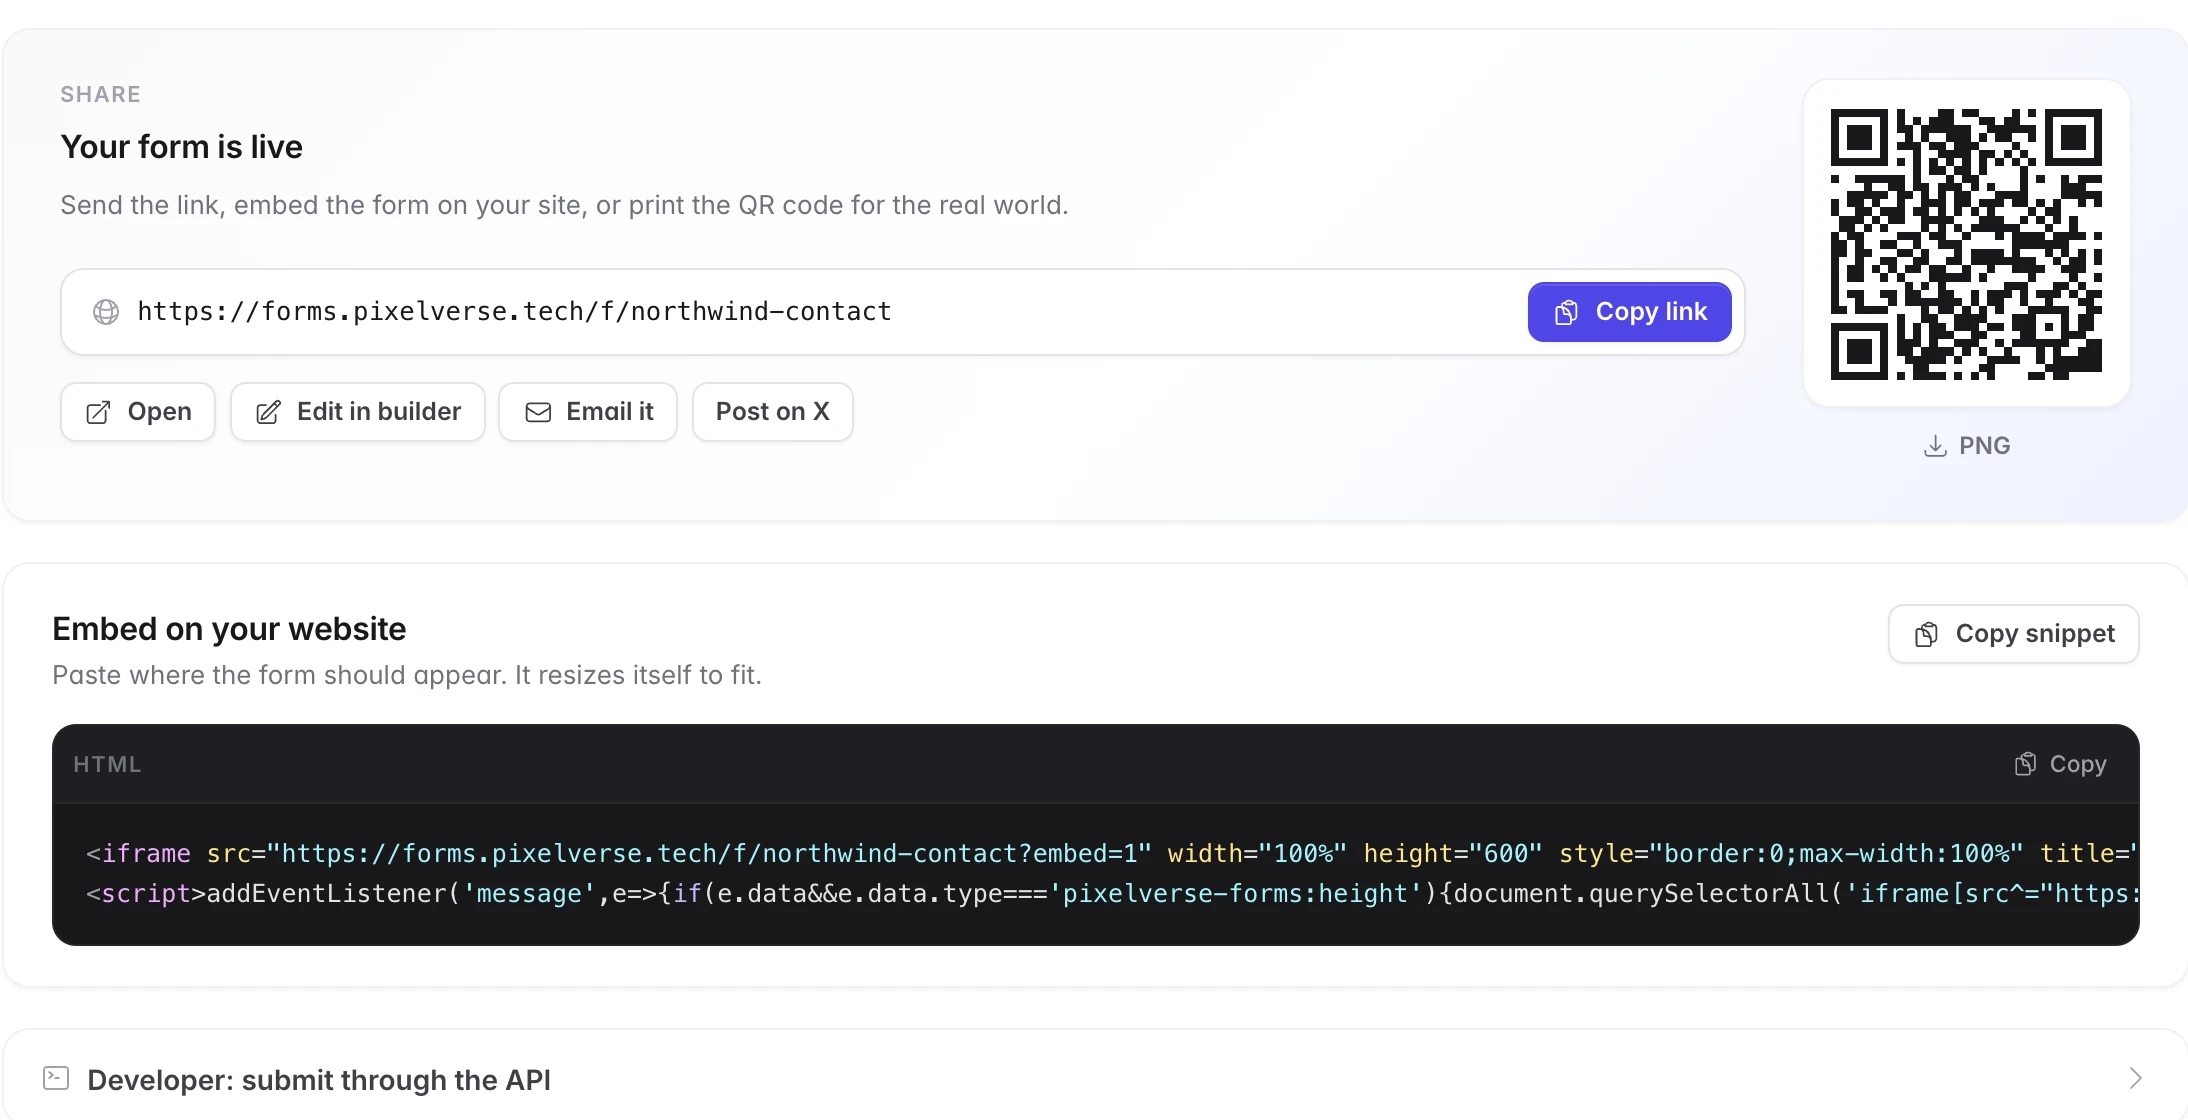Click the Copy link button
Screen dimensions: 2188x1120
(1629, 312)
